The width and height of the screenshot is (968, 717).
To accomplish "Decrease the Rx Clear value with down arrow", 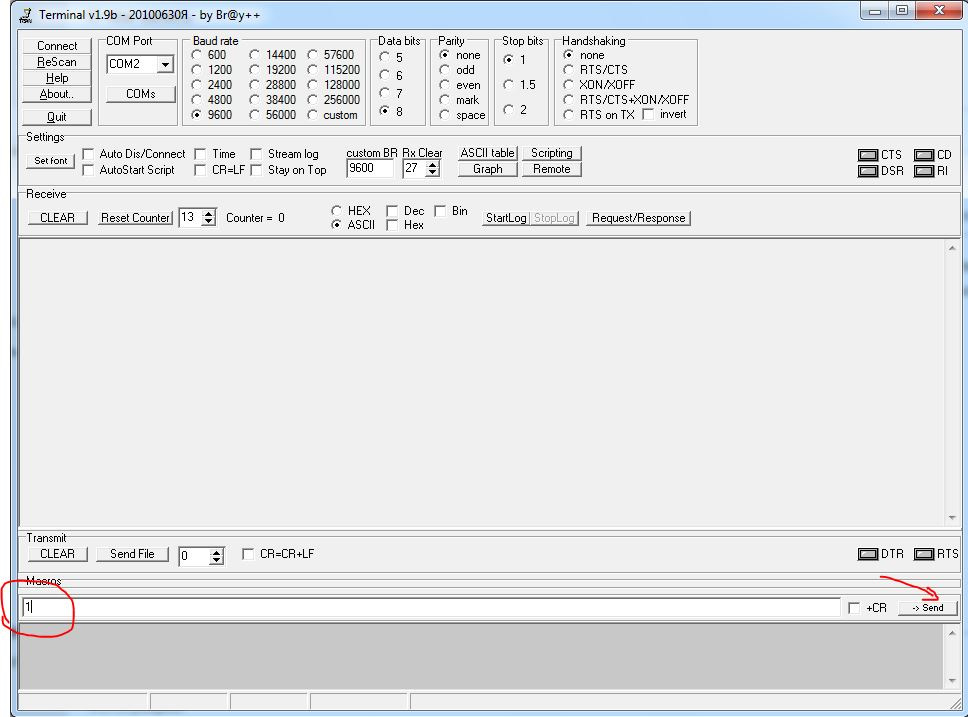I will [x=433, y=172].
